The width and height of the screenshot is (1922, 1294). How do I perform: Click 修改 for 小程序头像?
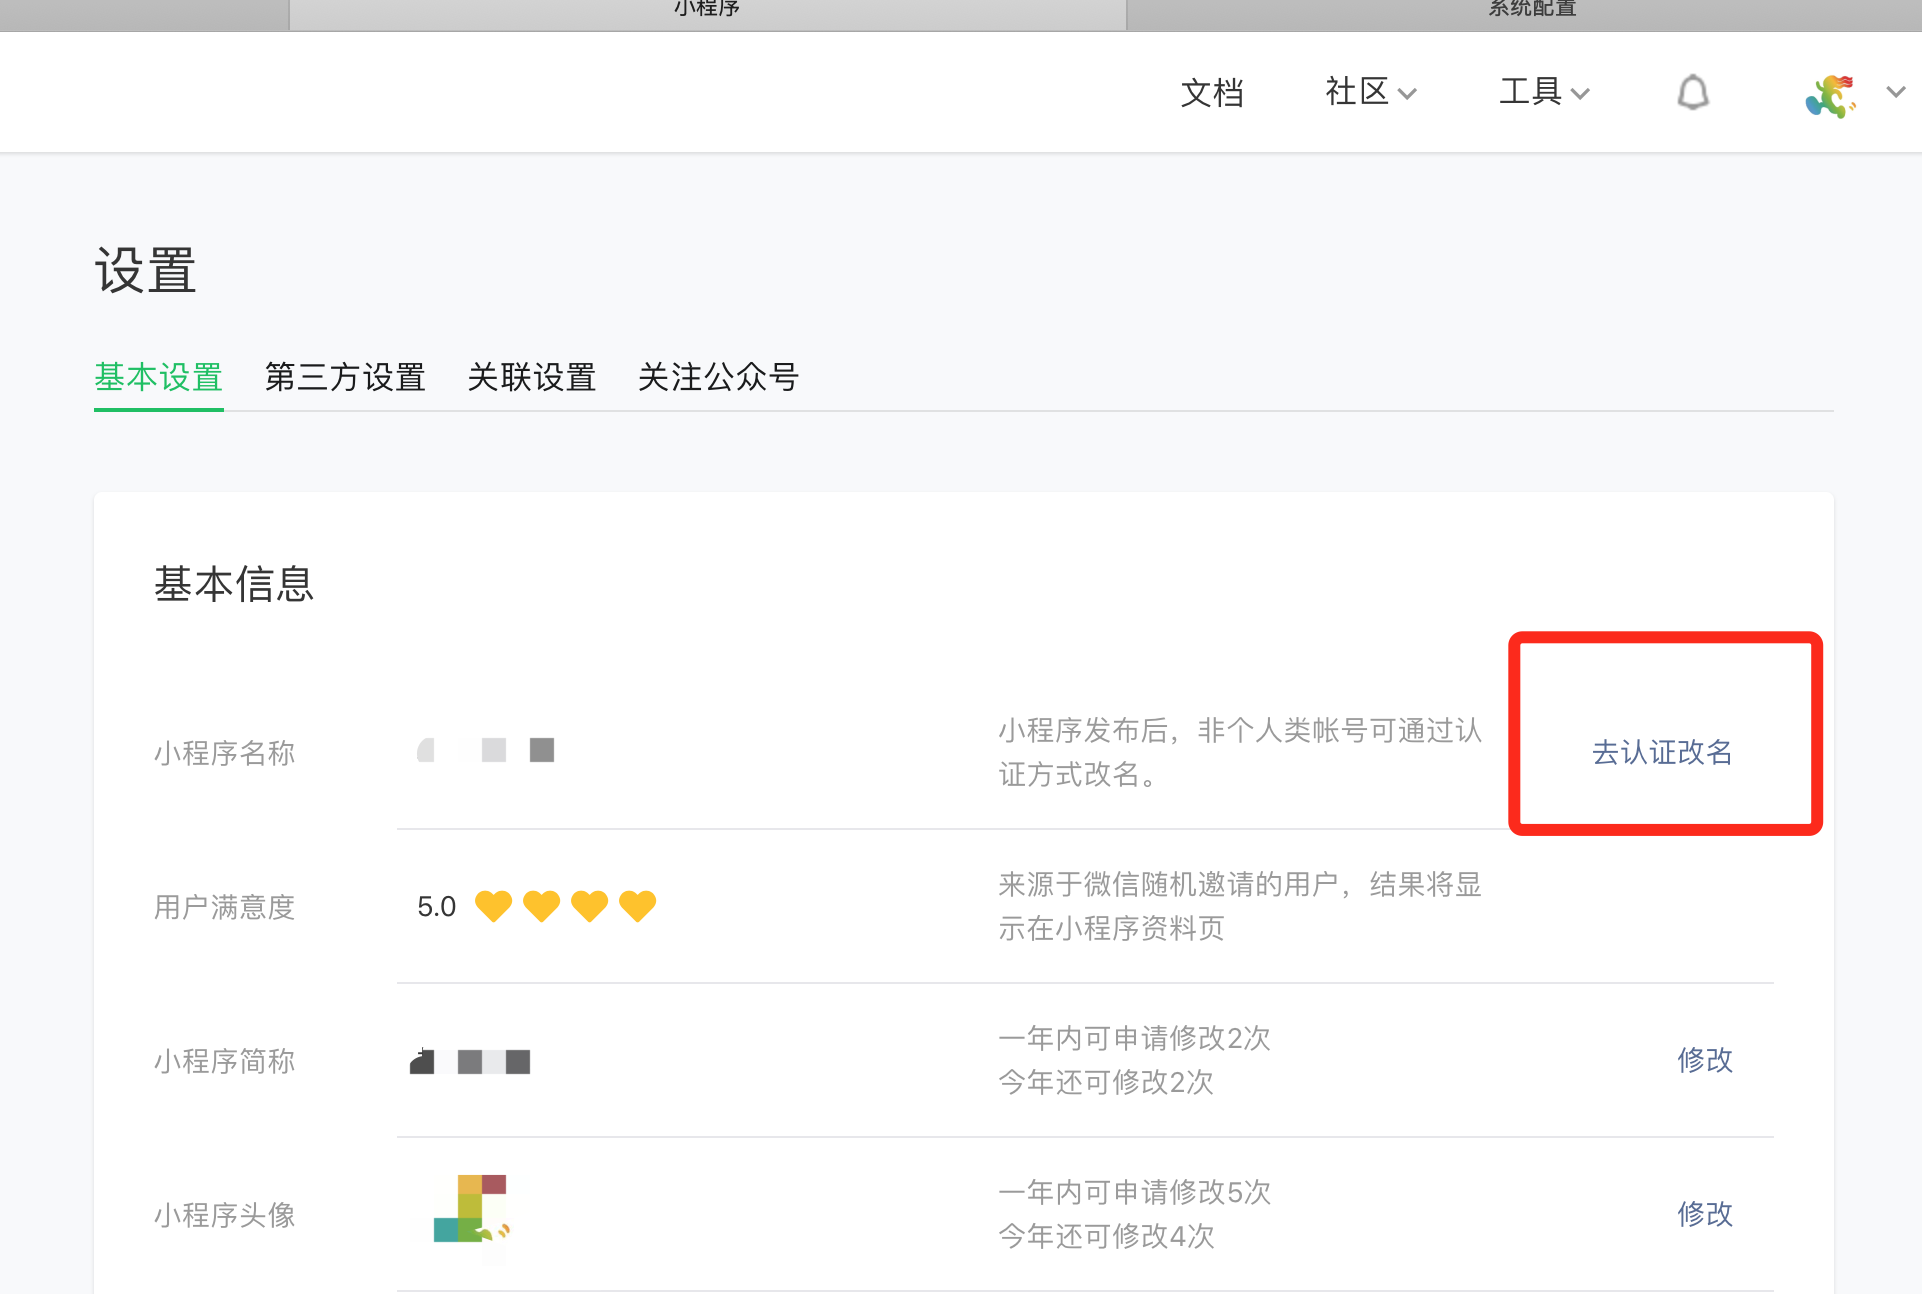pos(1704,1214)
